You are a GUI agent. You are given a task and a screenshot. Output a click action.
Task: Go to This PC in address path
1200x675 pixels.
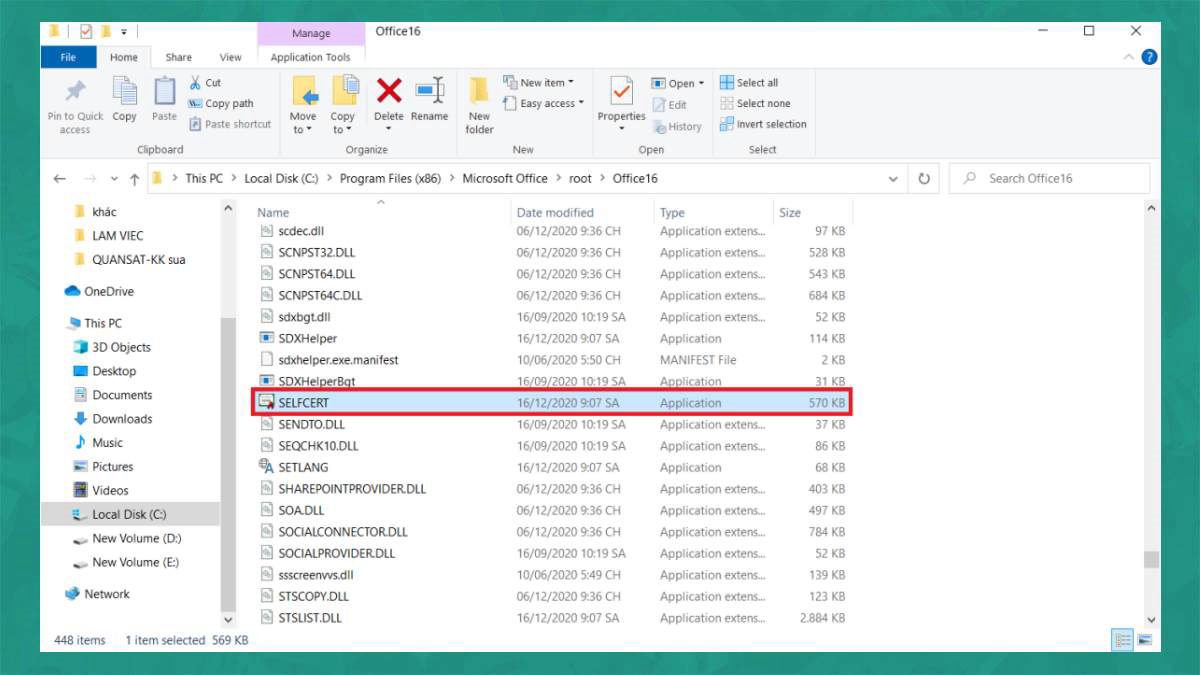(x=204, y=179)
